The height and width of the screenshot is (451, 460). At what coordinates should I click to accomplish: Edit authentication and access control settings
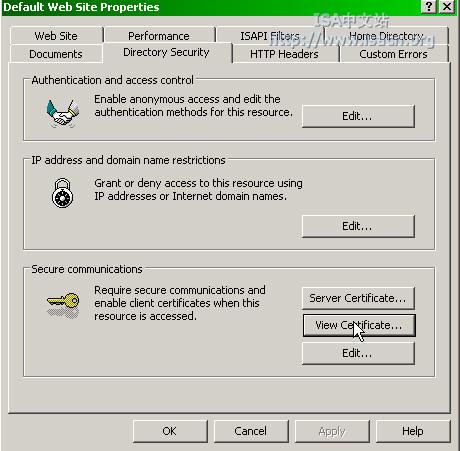(358, 116)
